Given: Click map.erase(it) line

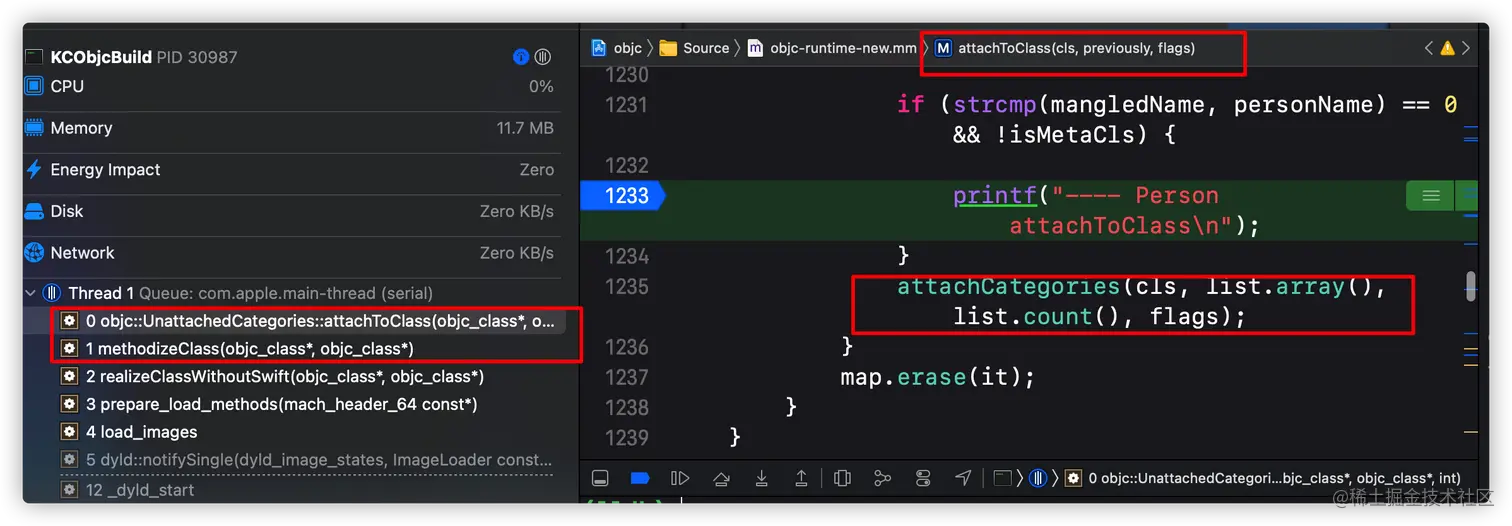Looking at the screenshot, I should pyautogui.click(x=937, y=377).
